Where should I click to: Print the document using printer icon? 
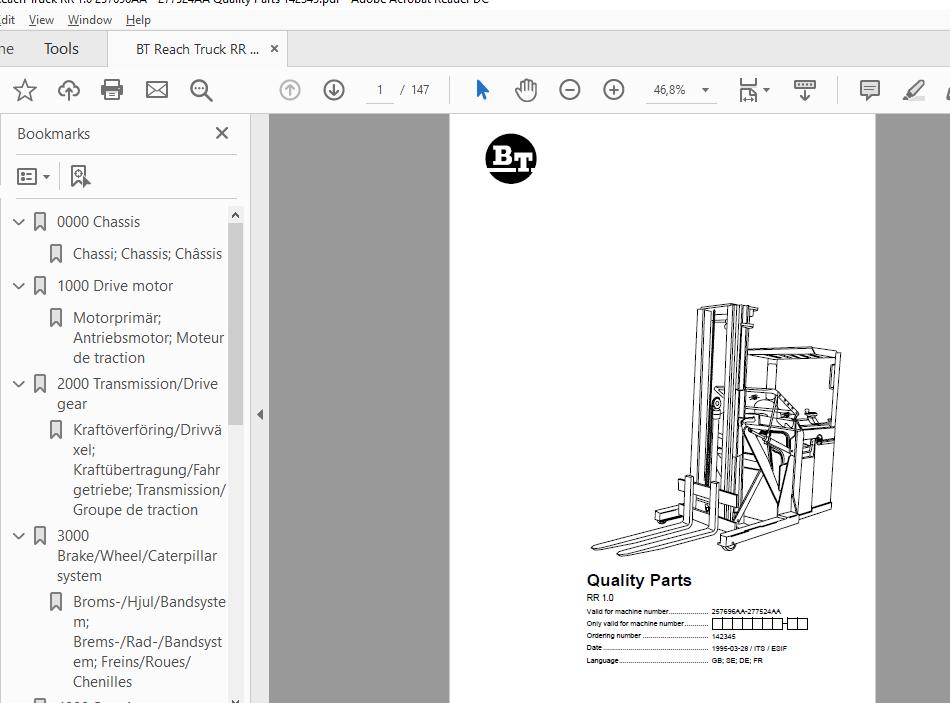112,90
